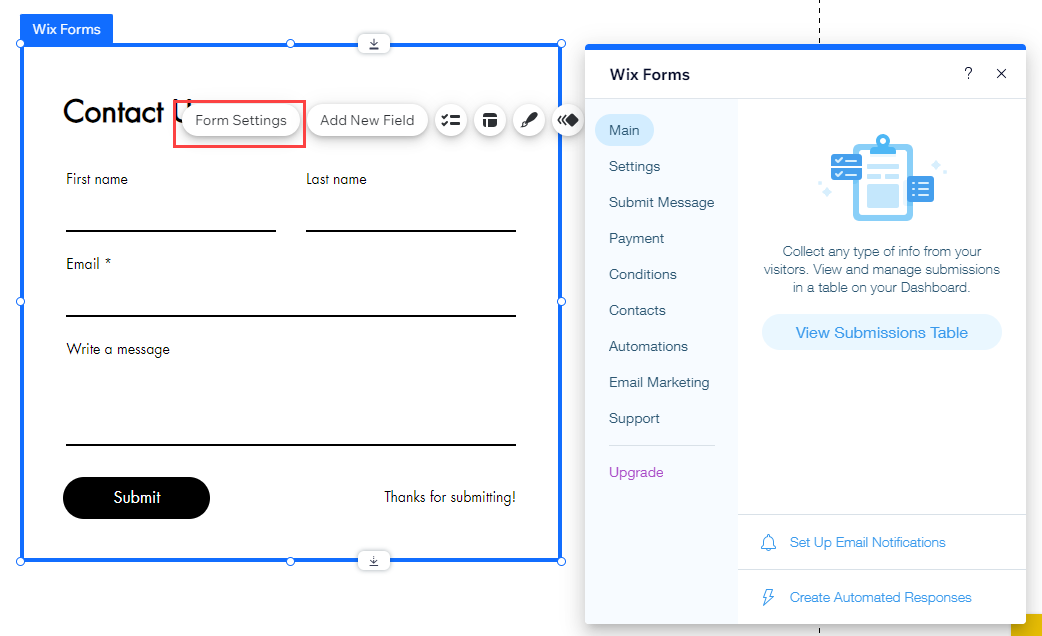Open the Support tab
This screenshot has height=636, width=1042.
click(635, 418)
